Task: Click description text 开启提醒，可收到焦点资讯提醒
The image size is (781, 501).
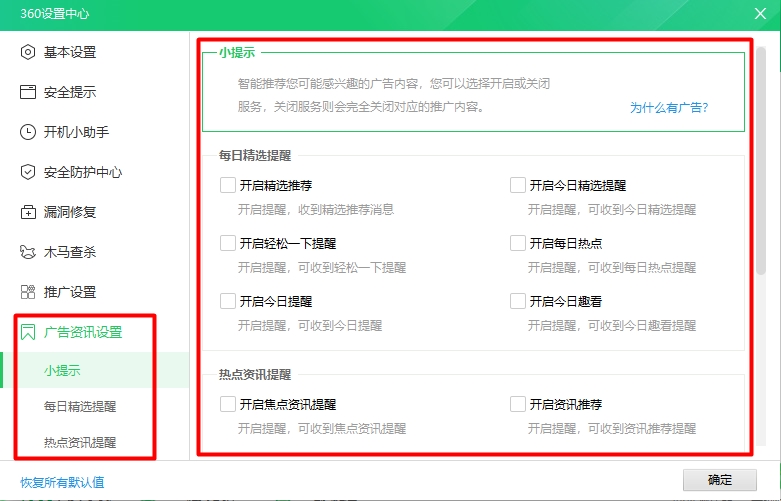Action: tap(322, 429)
